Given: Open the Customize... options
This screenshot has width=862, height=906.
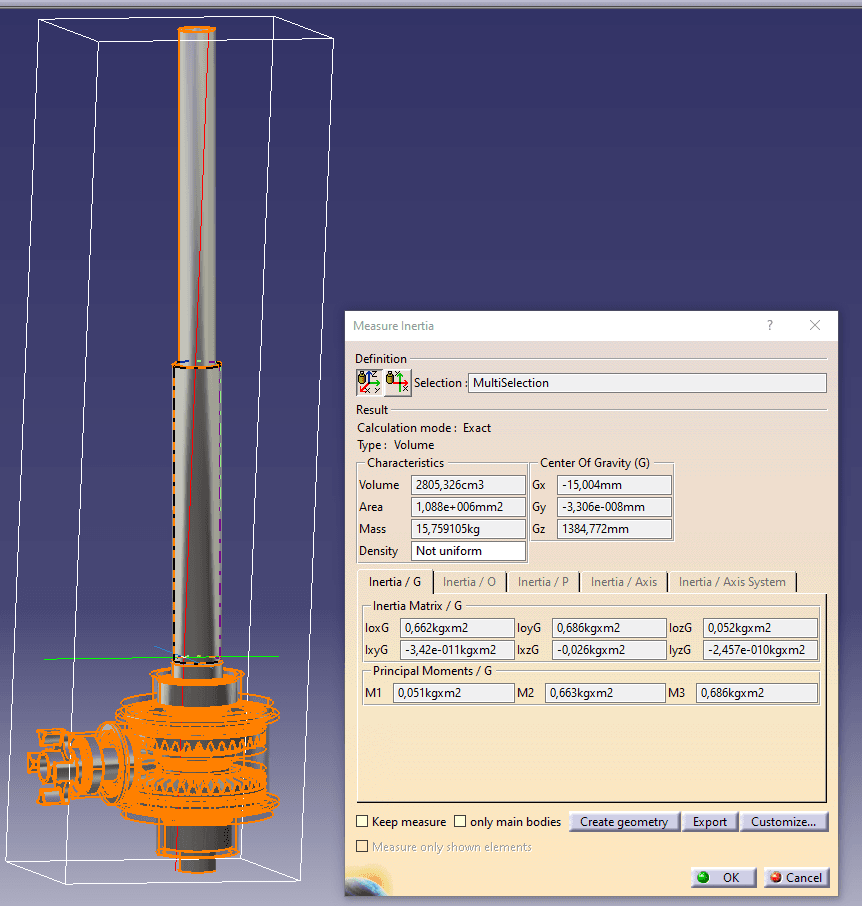Looking at the screenshot, I should click(784, 822).
